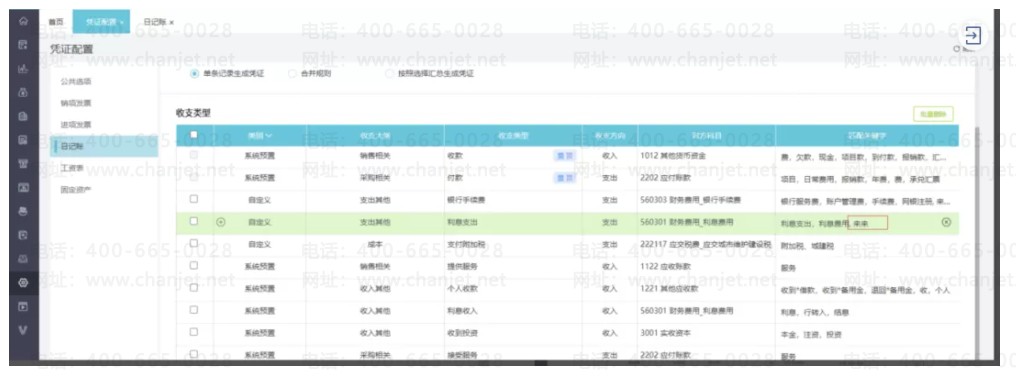Viewport: 1016px width, 379px height.
Task: Click the exit arrow icon at top right
Action: 973,35
